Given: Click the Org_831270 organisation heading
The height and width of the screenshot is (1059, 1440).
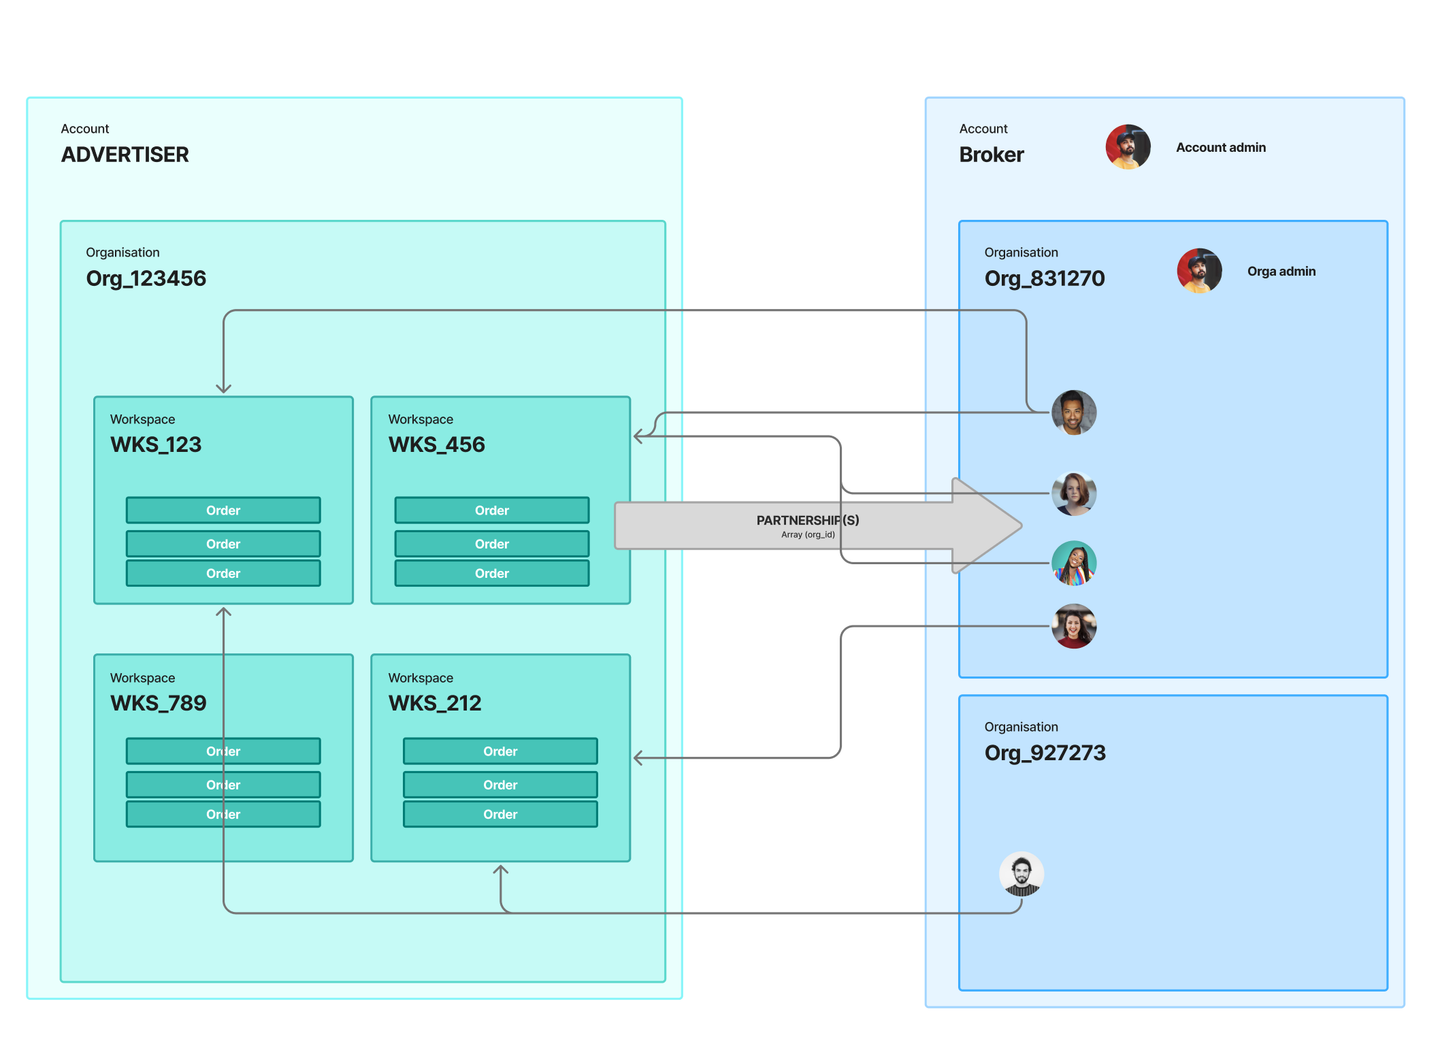Looking at the screenshot, I should point(1045,279).
